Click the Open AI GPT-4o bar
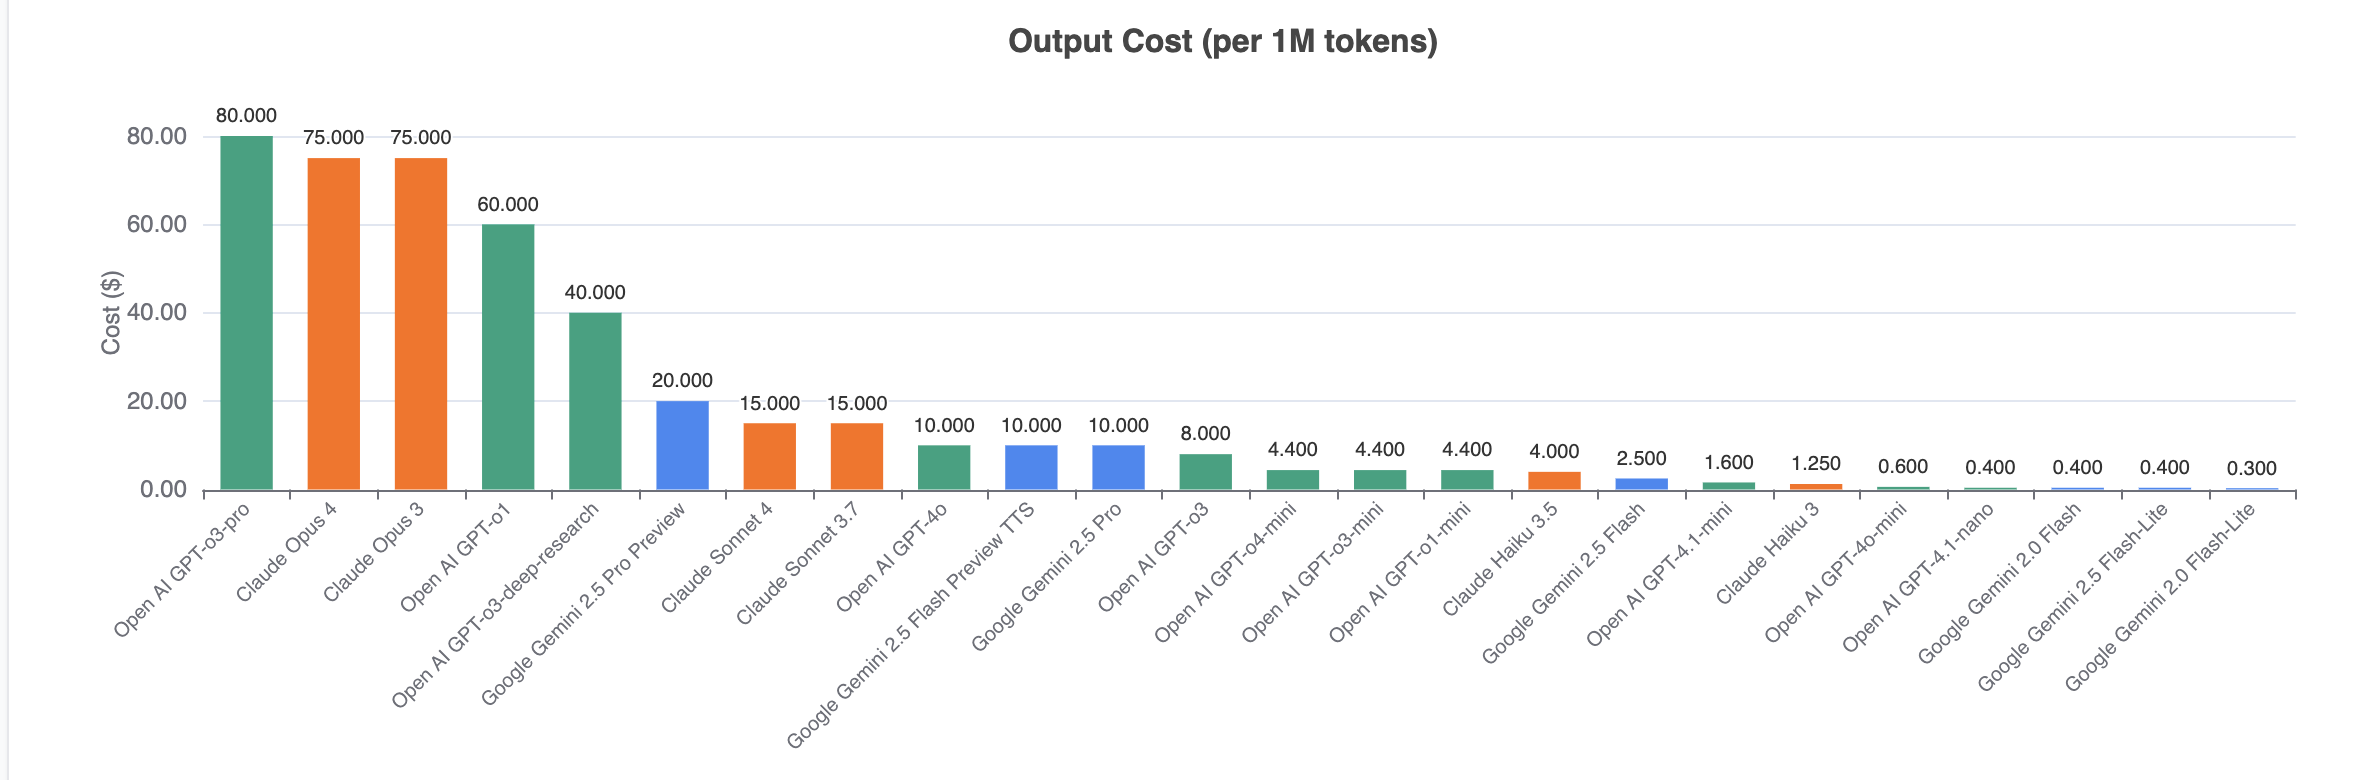Image resolution: width=2372 pixels, height=780 pixels. [x=944, y=467]
